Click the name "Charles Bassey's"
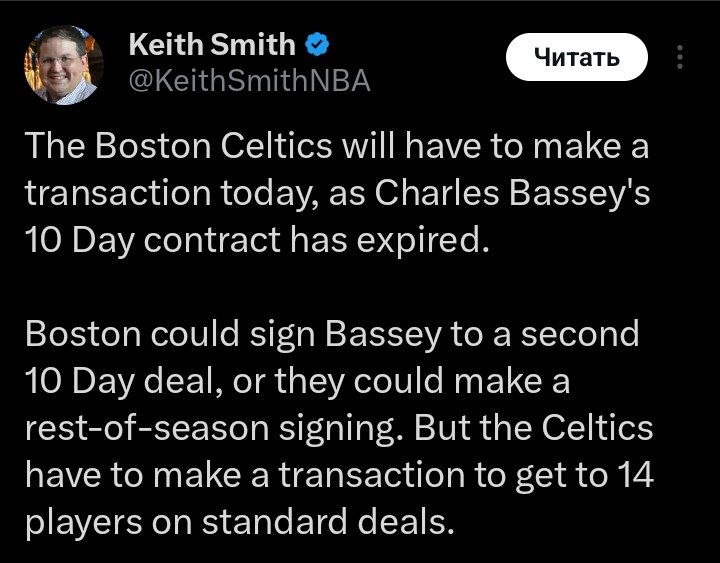 click(512, 194)
